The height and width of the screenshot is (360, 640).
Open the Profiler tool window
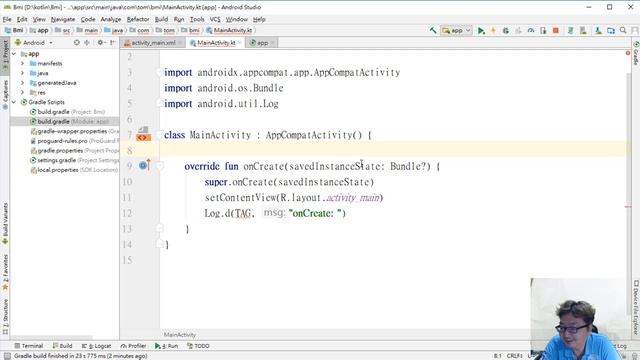coord(133,346)
